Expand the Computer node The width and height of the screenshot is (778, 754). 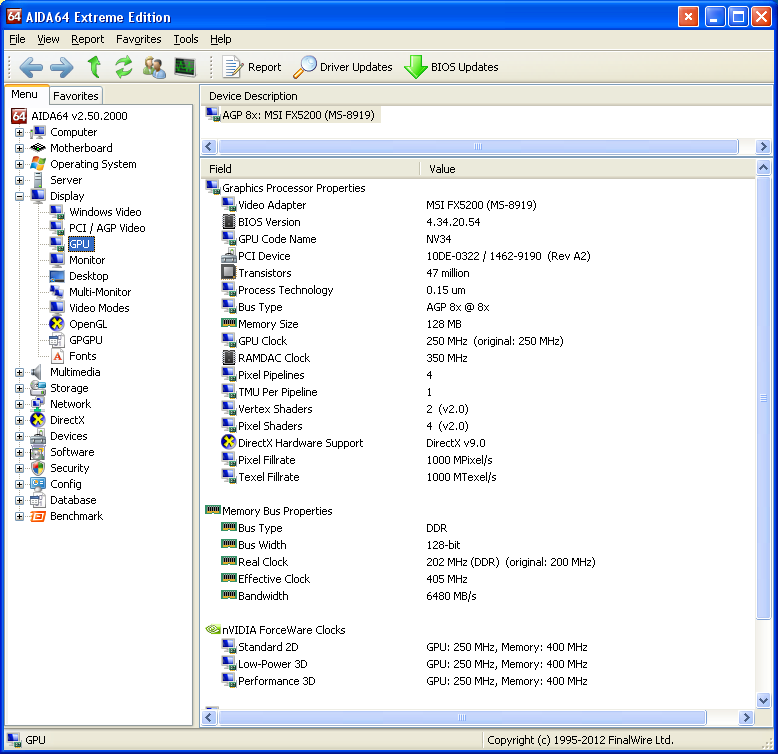tap(19, 132)
